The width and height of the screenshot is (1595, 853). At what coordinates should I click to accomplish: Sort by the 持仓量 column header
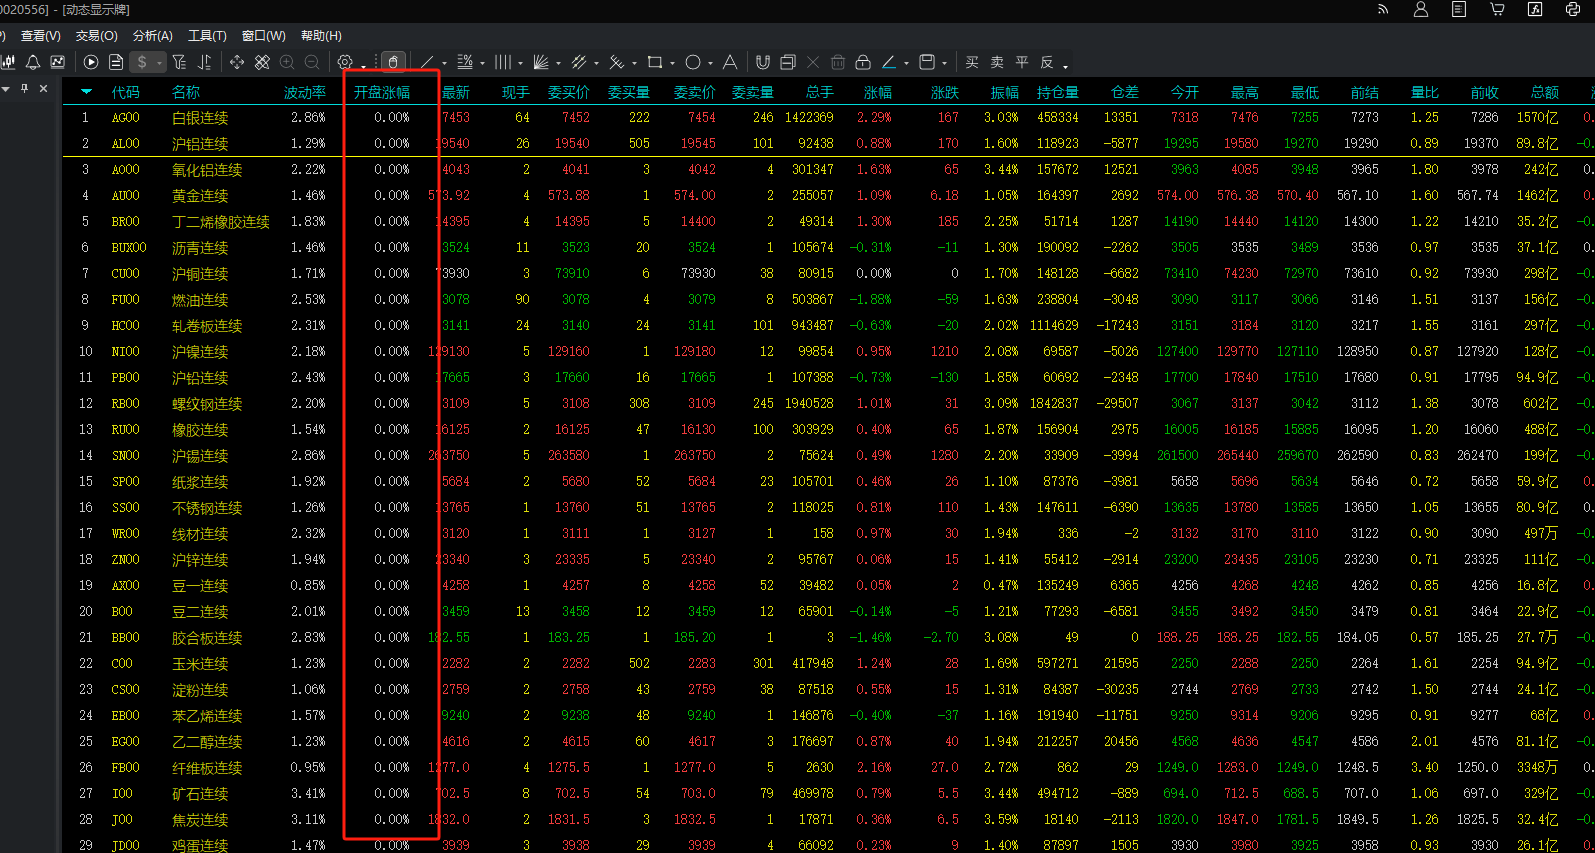pos(1057,92)
